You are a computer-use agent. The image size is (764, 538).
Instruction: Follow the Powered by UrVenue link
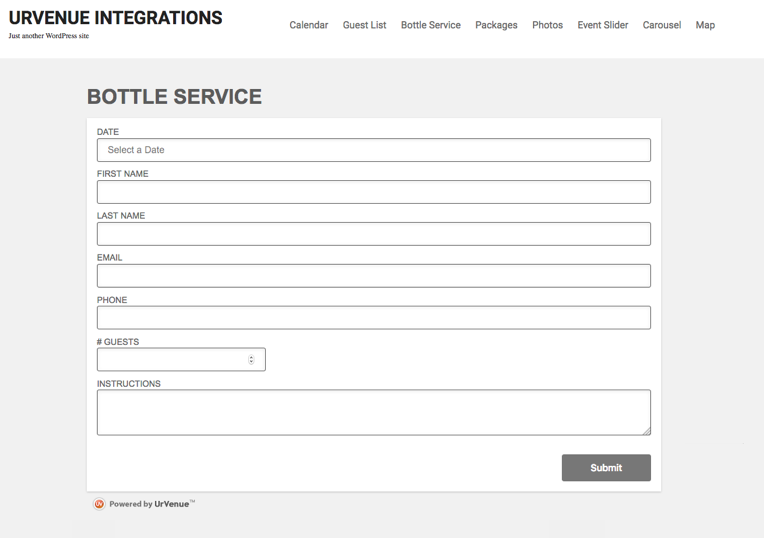click(151, 504)
